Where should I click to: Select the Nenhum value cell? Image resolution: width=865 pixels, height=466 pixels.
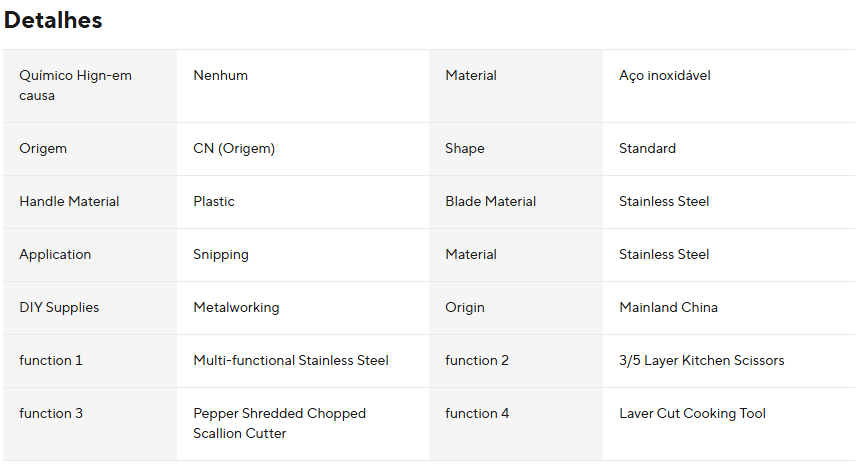(220, 75)
